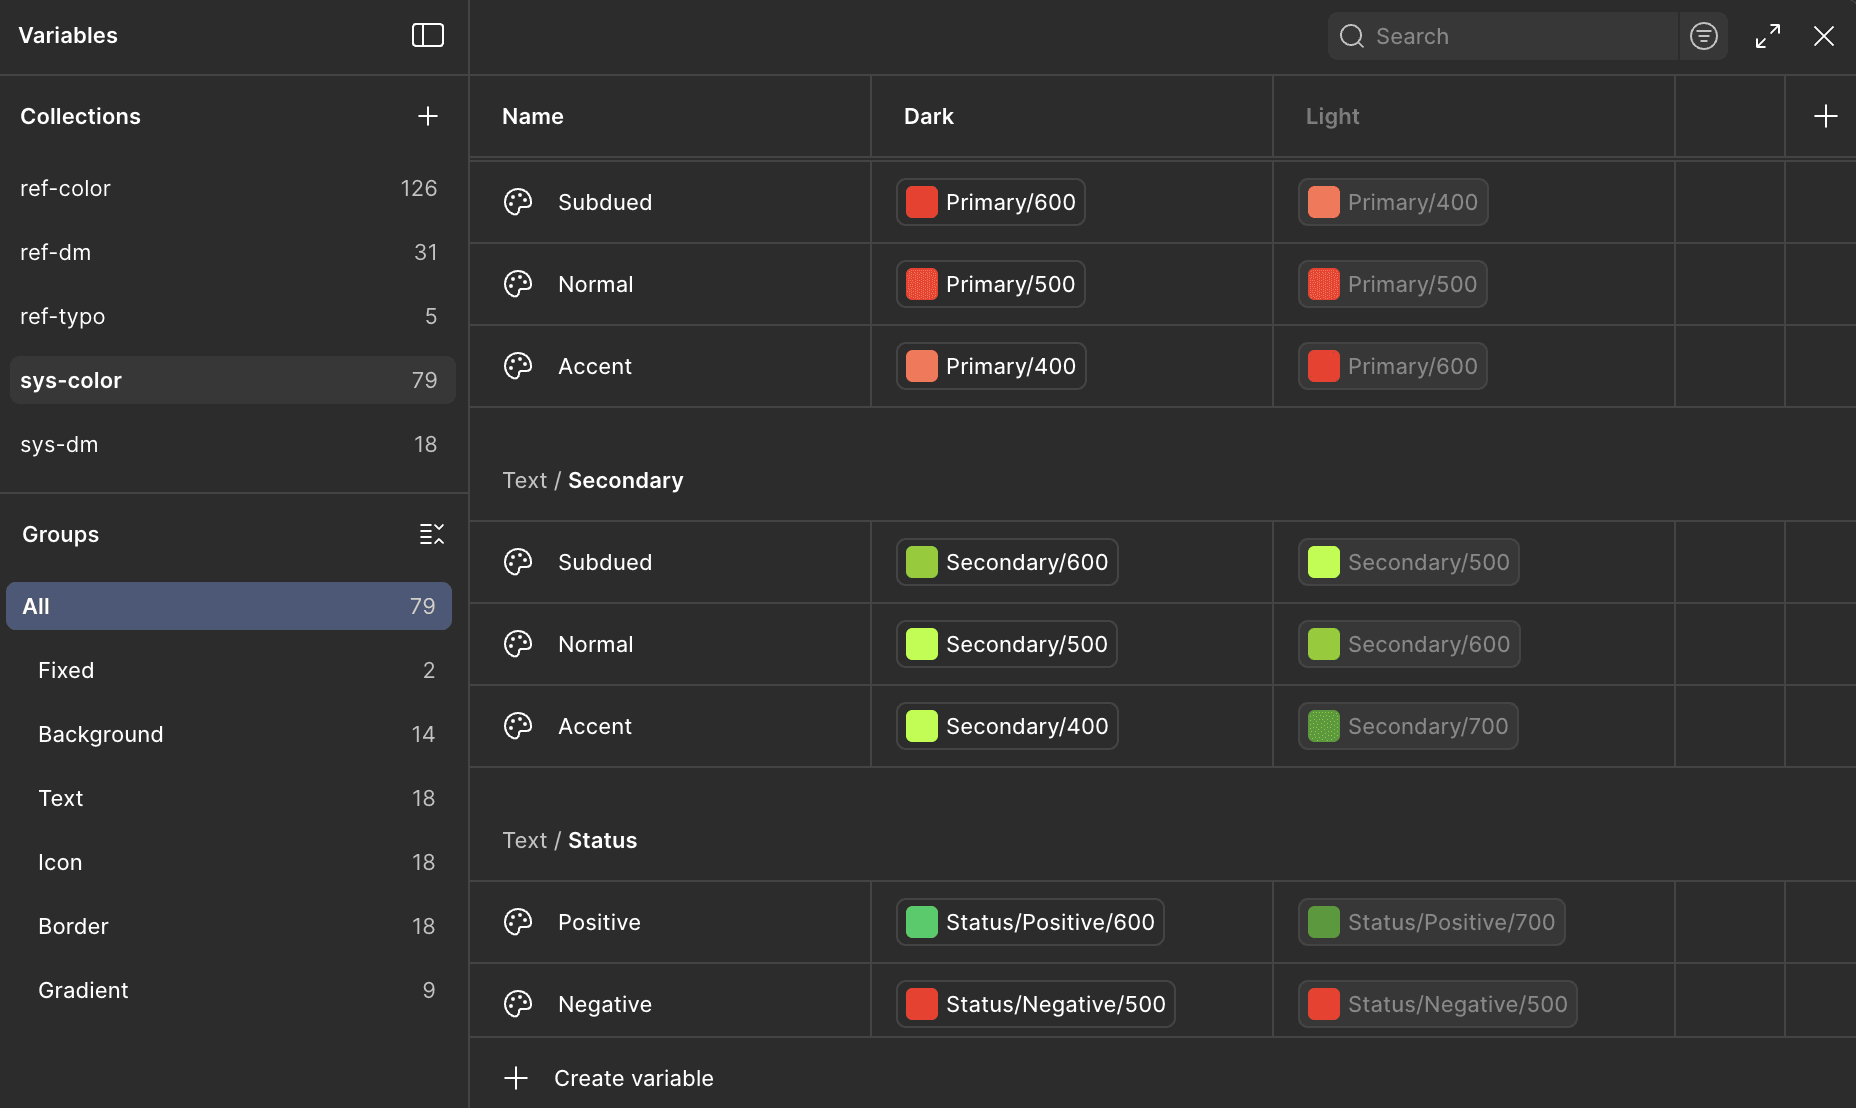Viewport: 1856px width, 1108px height.
Task: Select the Background group
Action: pos(229,734)
